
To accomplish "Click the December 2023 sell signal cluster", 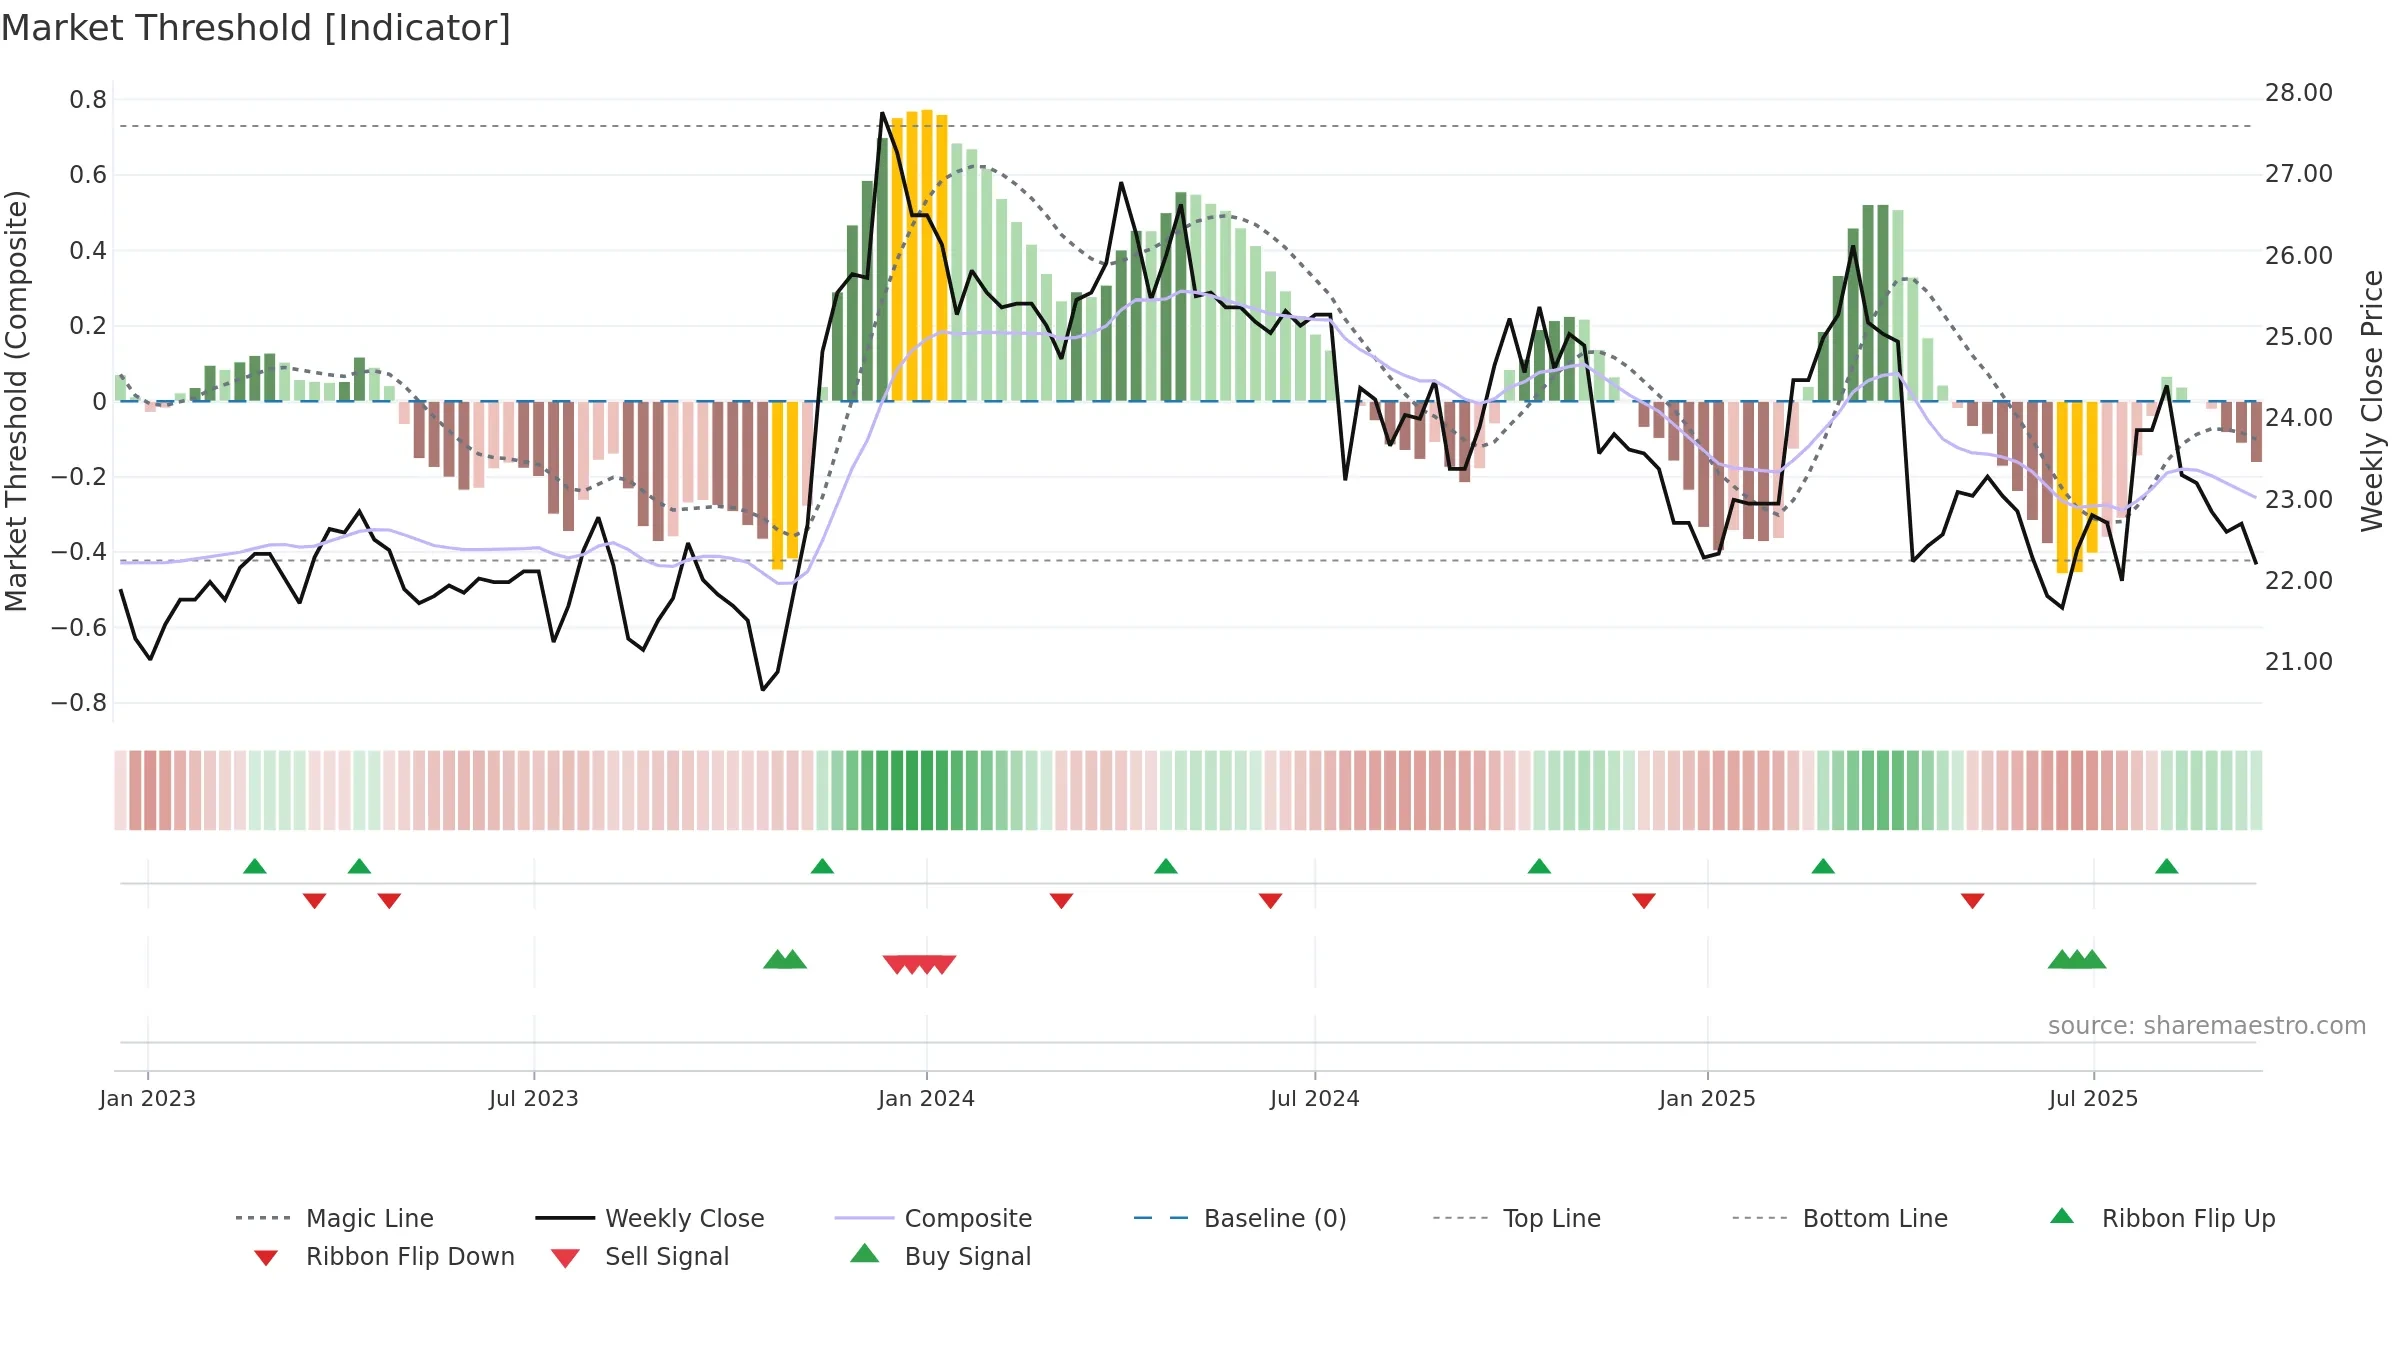I will (x=920, y=964).
